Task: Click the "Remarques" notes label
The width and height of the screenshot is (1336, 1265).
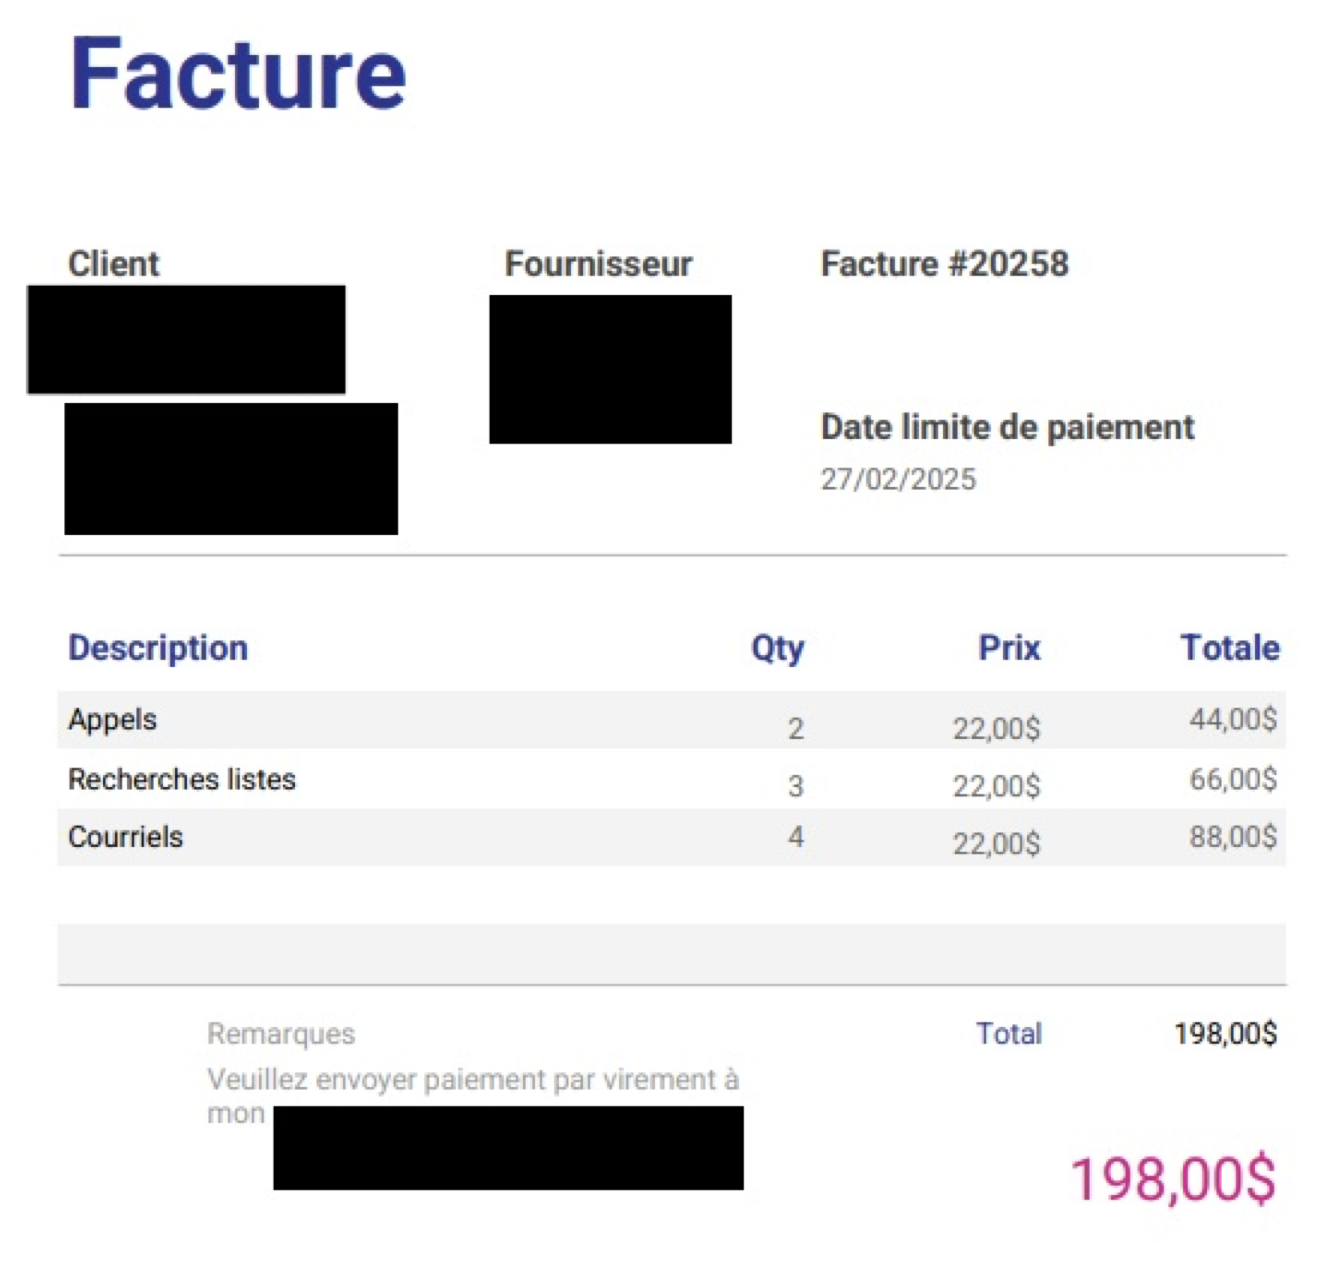Action: pyautogui.click(x=281, y=1034)
